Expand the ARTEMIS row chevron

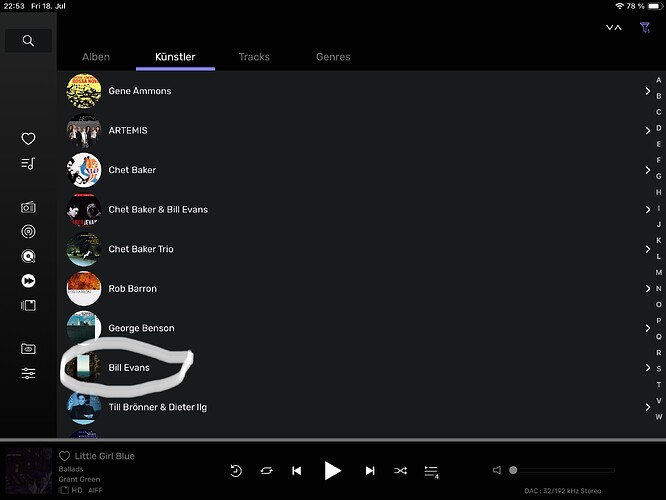point(647,130)
